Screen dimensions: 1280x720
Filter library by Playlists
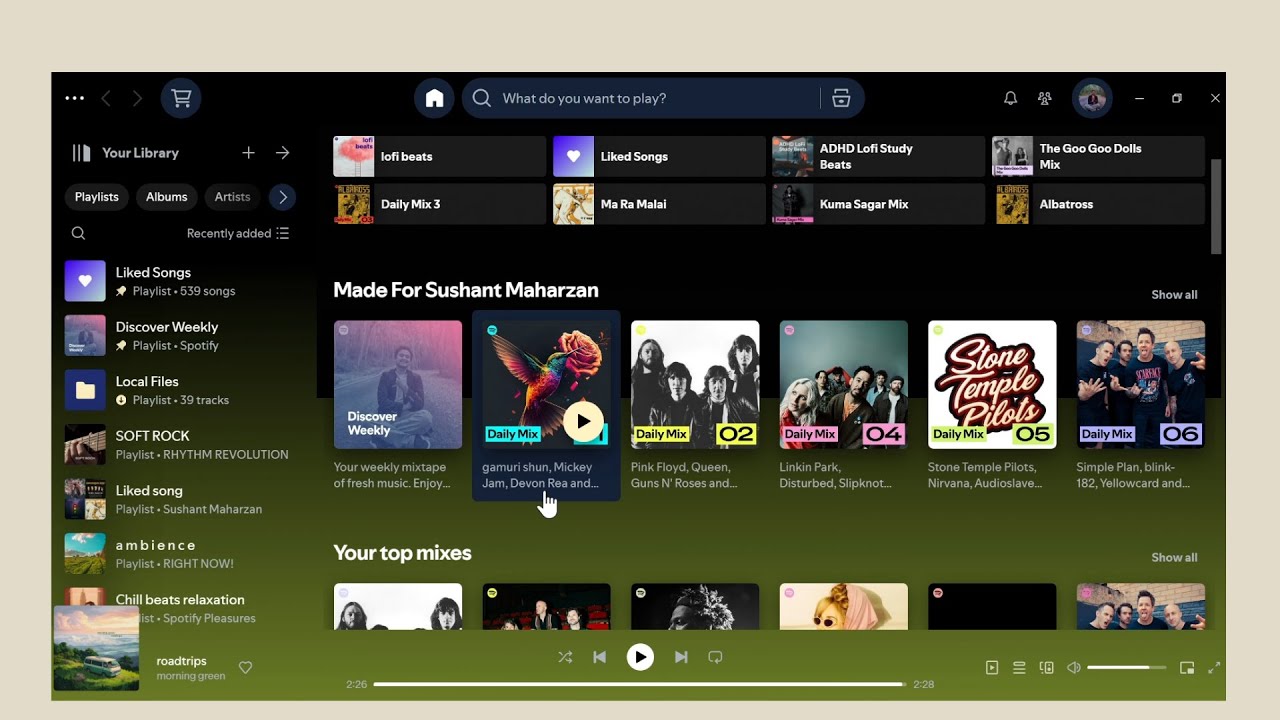(x=97, y=197)
